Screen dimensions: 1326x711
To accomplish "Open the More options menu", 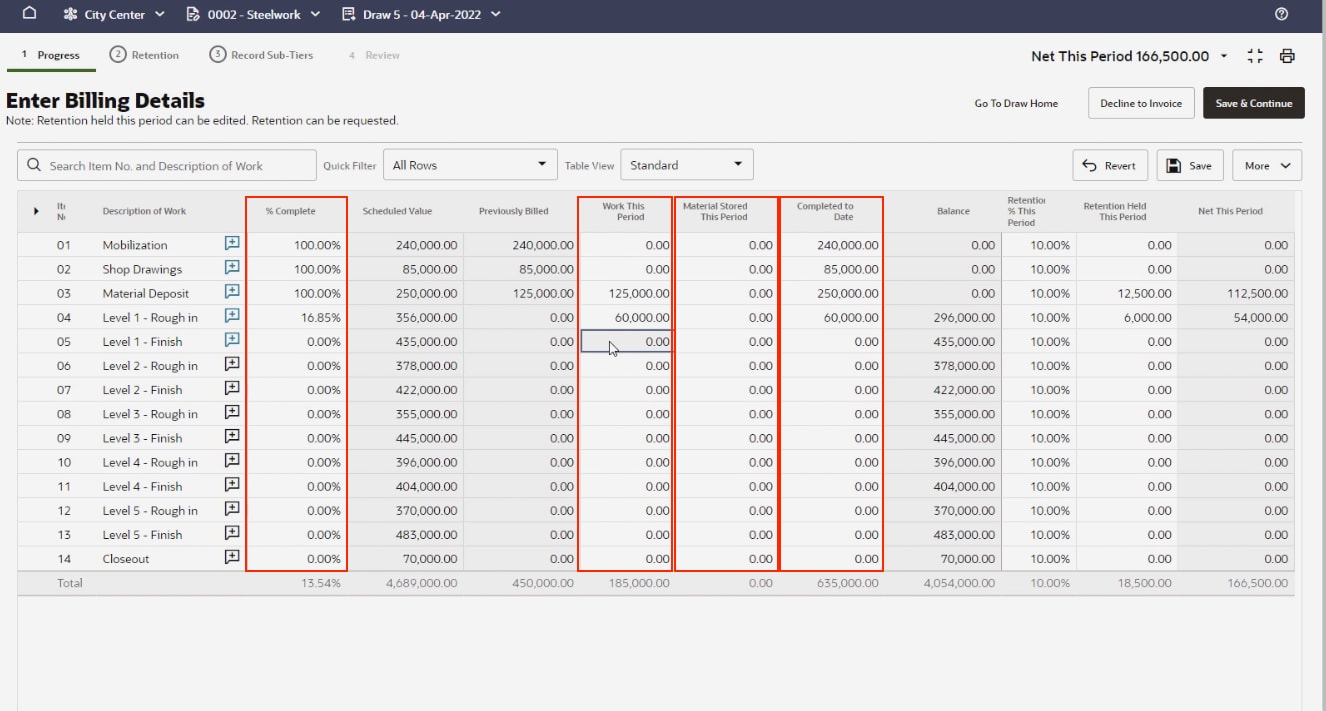I will click(1266, 166).
